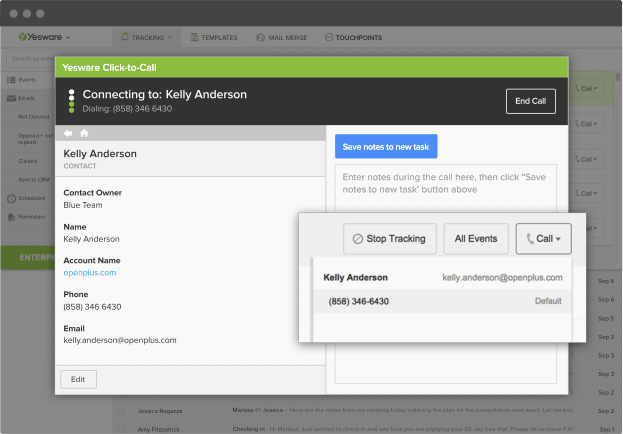Viewport: 623px width, 434px height.
Task: Click the Stop Tracking button
Action: [x=390, y=239]
